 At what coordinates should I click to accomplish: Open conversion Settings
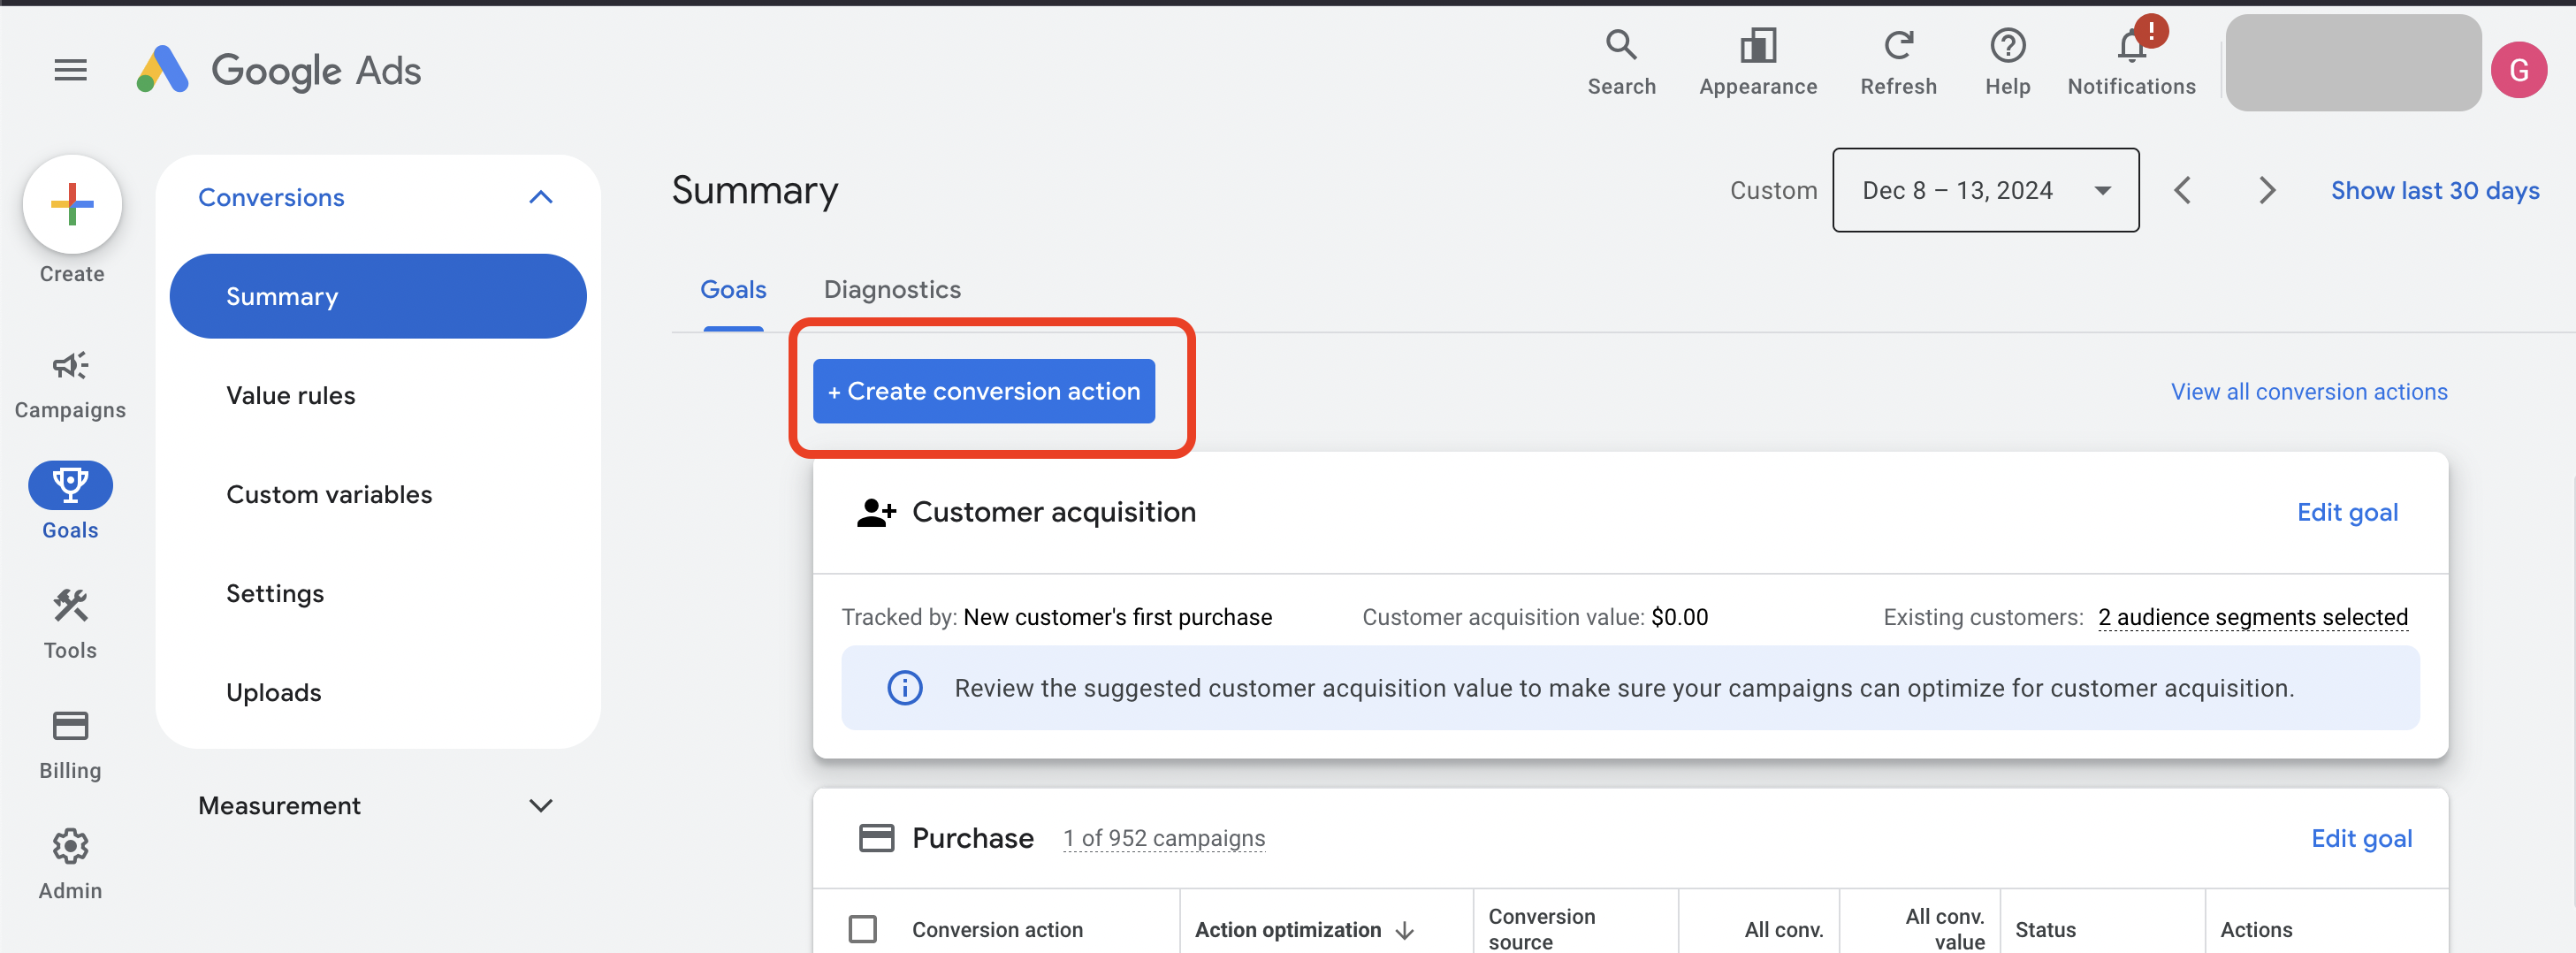(275, 593)
